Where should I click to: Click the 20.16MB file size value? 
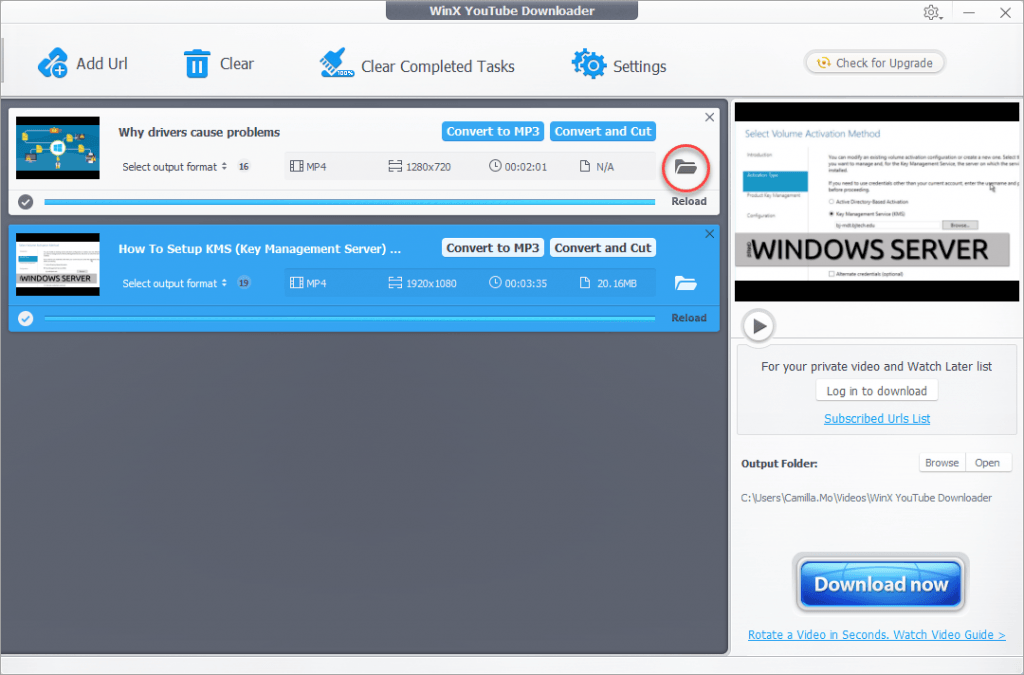click(616, 283)
